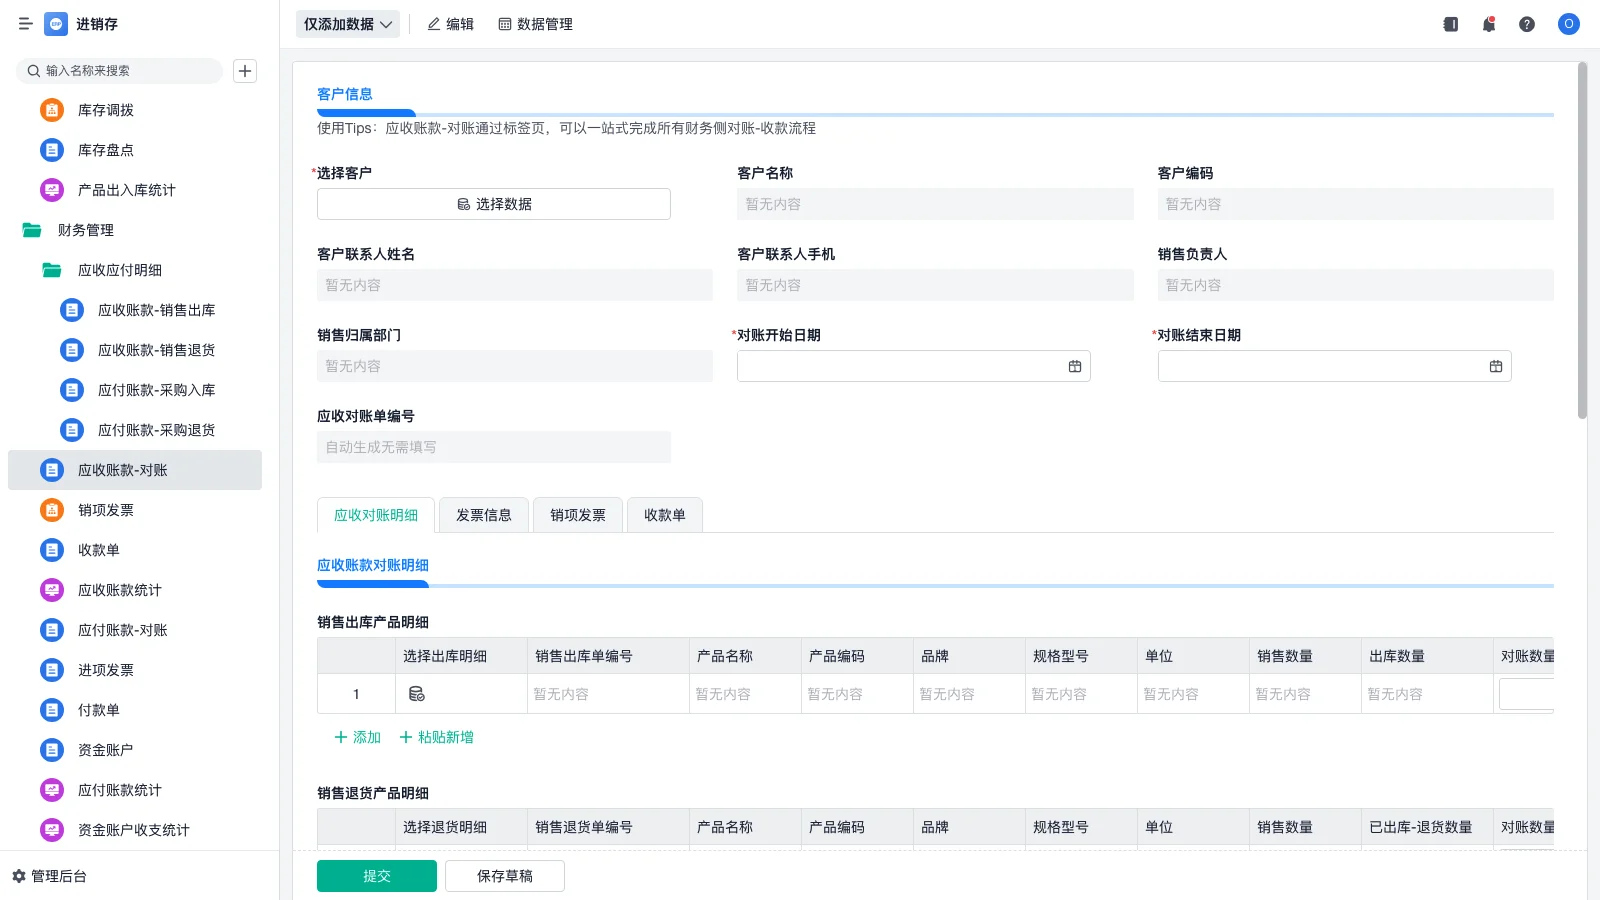Click the 管理后台 gear icon
The image size is (1600, 900).
(19, 876)
